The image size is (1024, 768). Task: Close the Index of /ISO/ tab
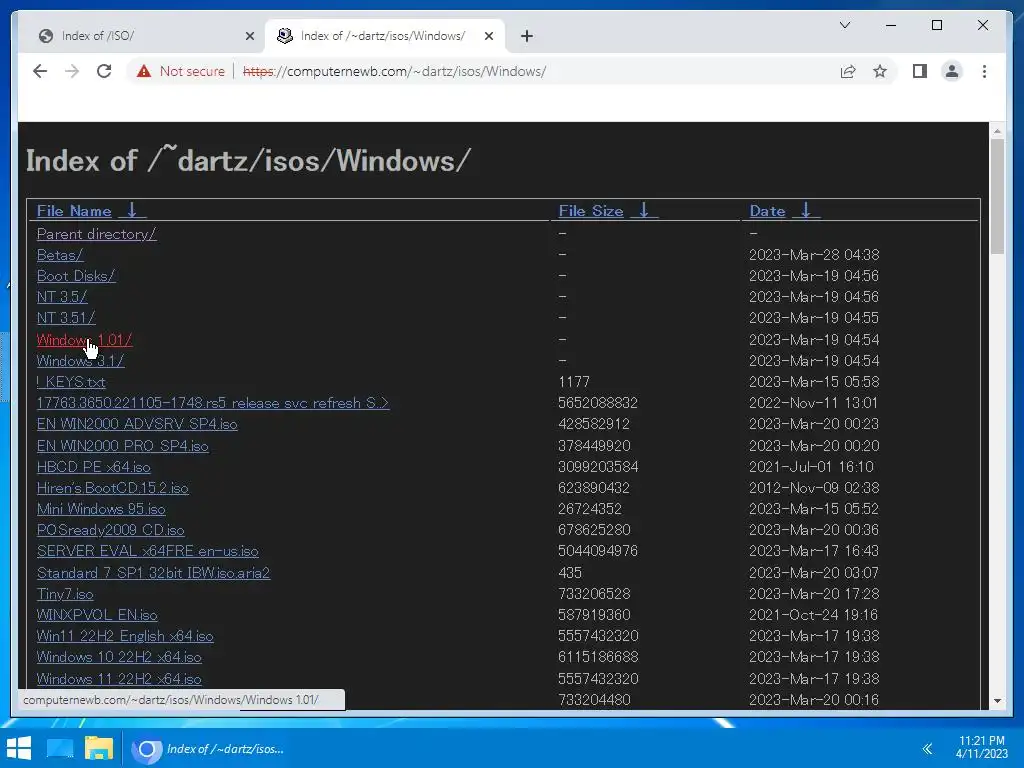point(249,36)
